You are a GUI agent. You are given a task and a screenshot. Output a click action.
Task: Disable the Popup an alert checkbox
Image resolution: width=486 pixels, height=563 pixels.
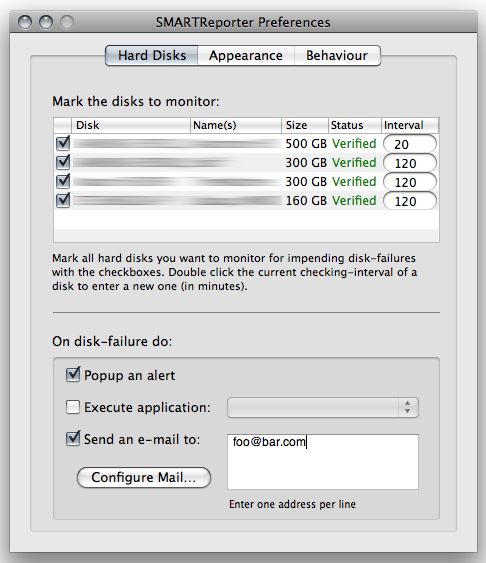pyautogui.click(x=73, y=374)
